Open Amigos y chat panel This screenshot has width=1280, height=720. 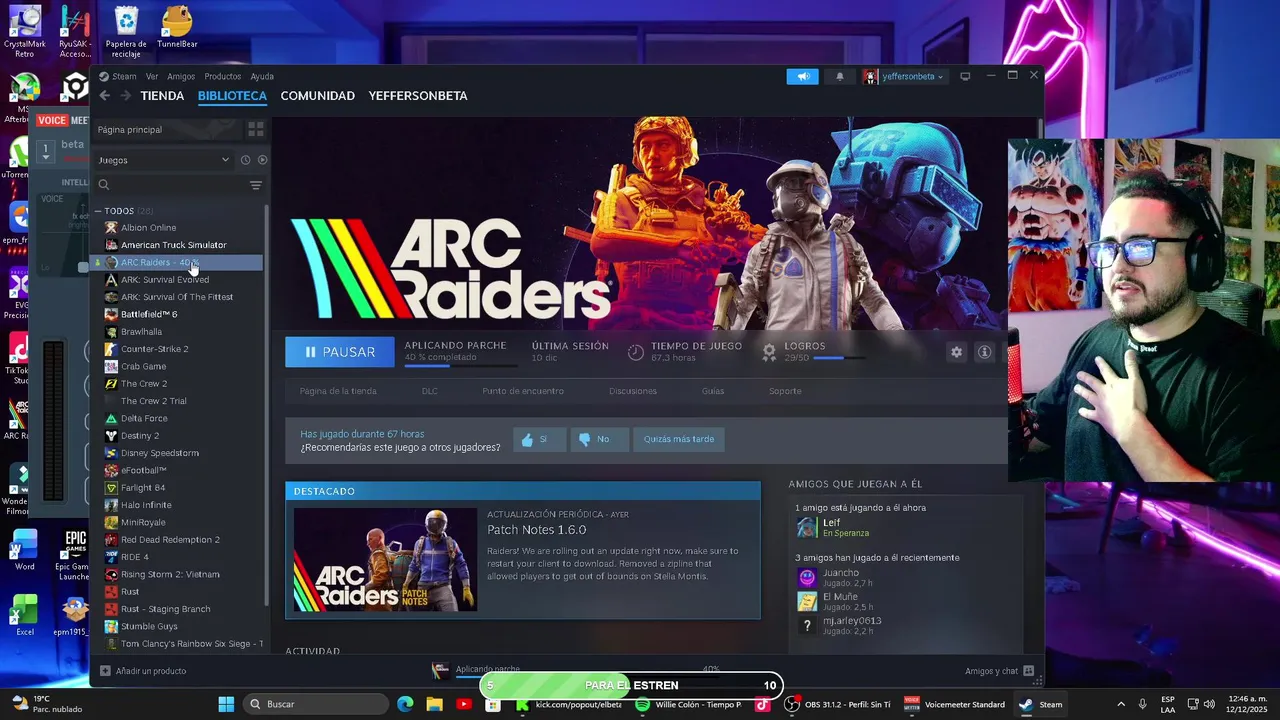999,671
